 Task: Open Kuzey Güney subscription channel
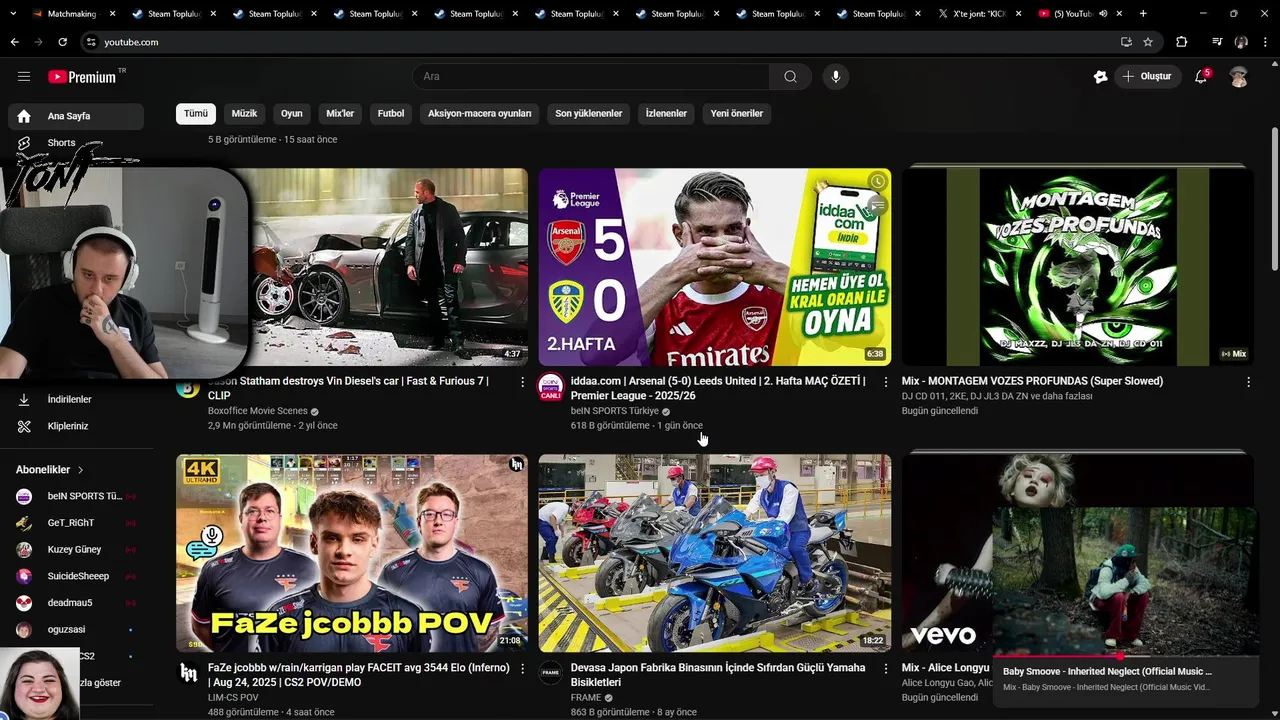tap(76, 549)
